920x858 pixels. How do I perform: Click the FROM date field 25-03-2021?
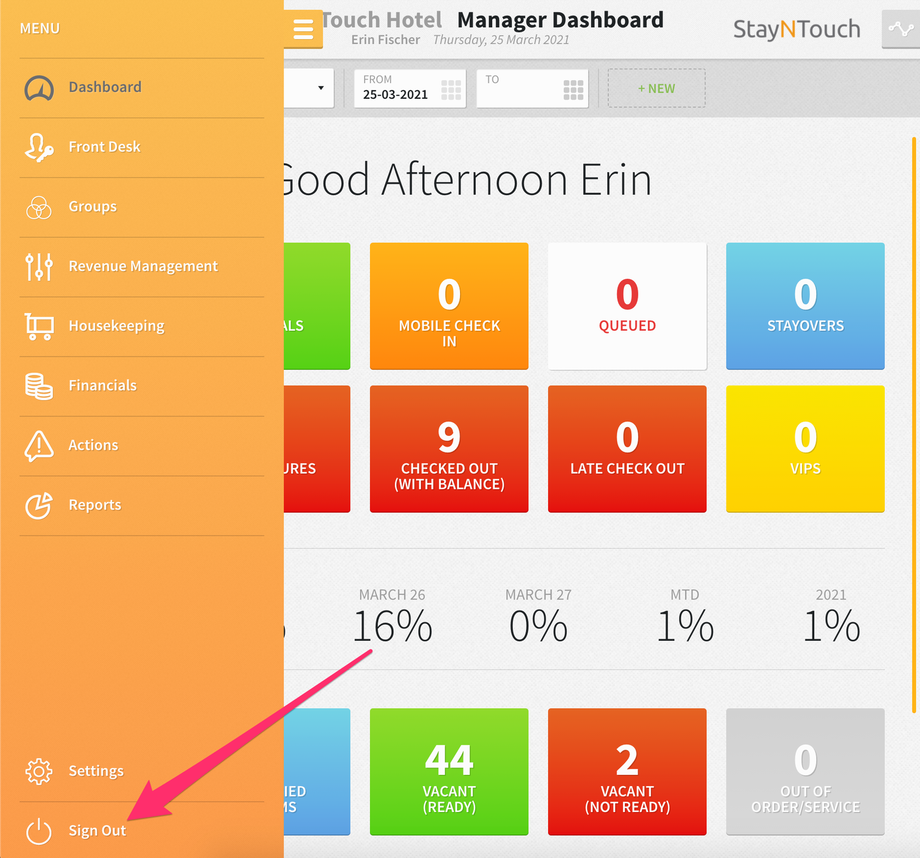[410, 89]
